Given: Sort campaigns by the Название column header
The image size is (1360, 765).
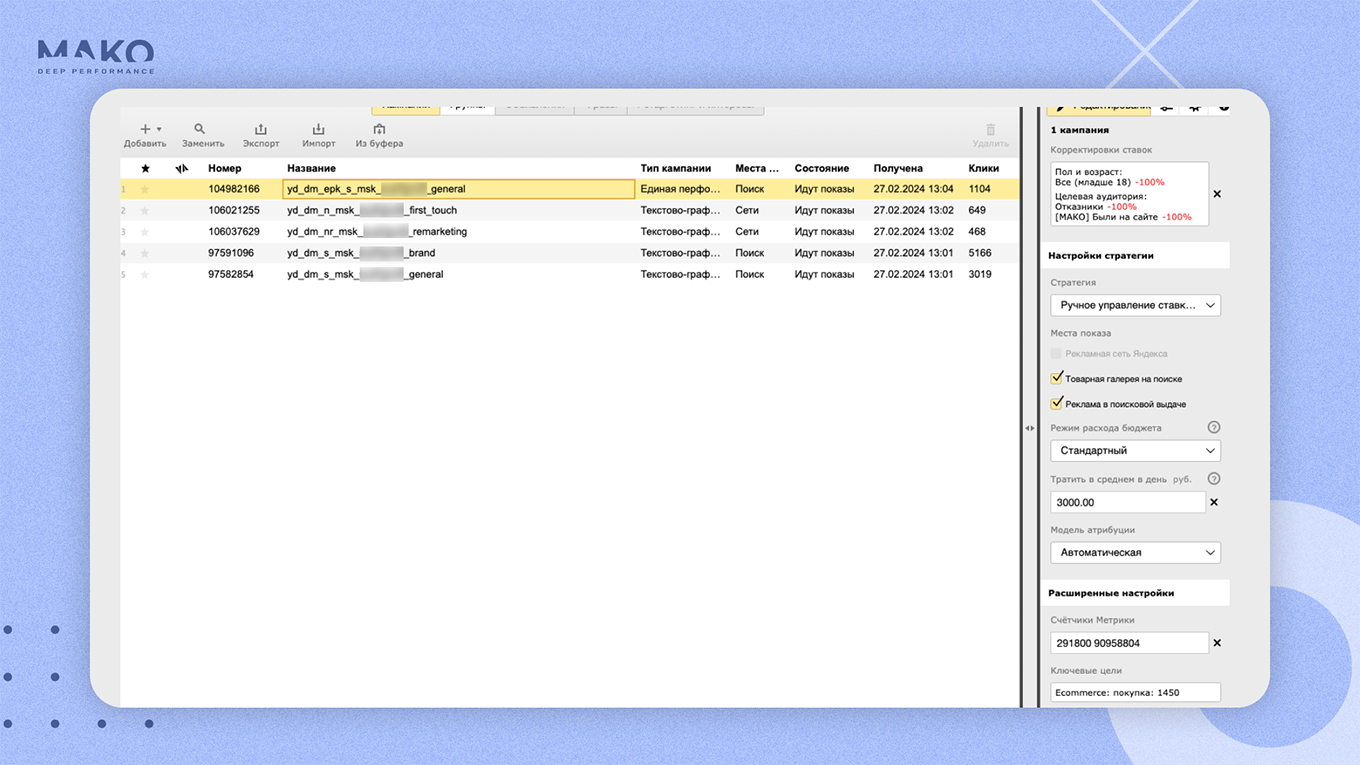Looking at the screenshot, I should 311,168.
